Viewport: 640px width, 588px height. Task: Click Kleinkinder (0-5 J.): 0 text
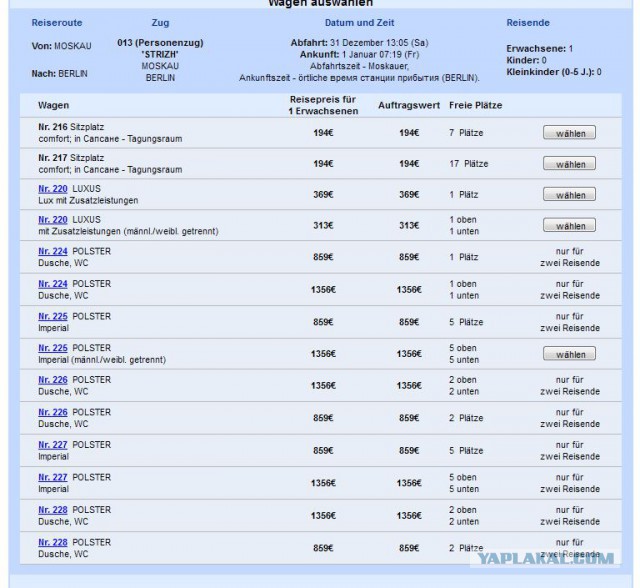[x=554, y=72]
